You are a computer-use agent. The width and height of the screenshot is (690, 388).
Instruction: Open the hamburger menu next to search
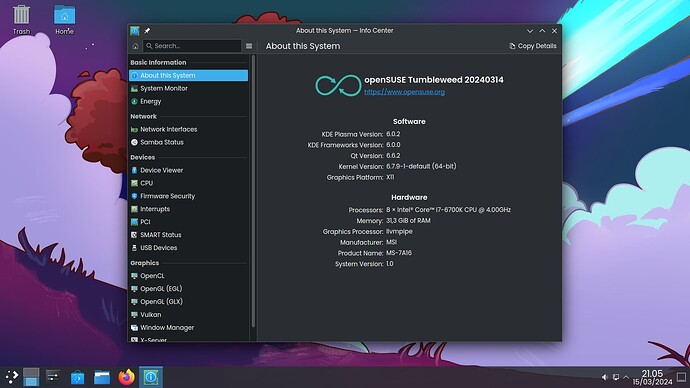249,46
